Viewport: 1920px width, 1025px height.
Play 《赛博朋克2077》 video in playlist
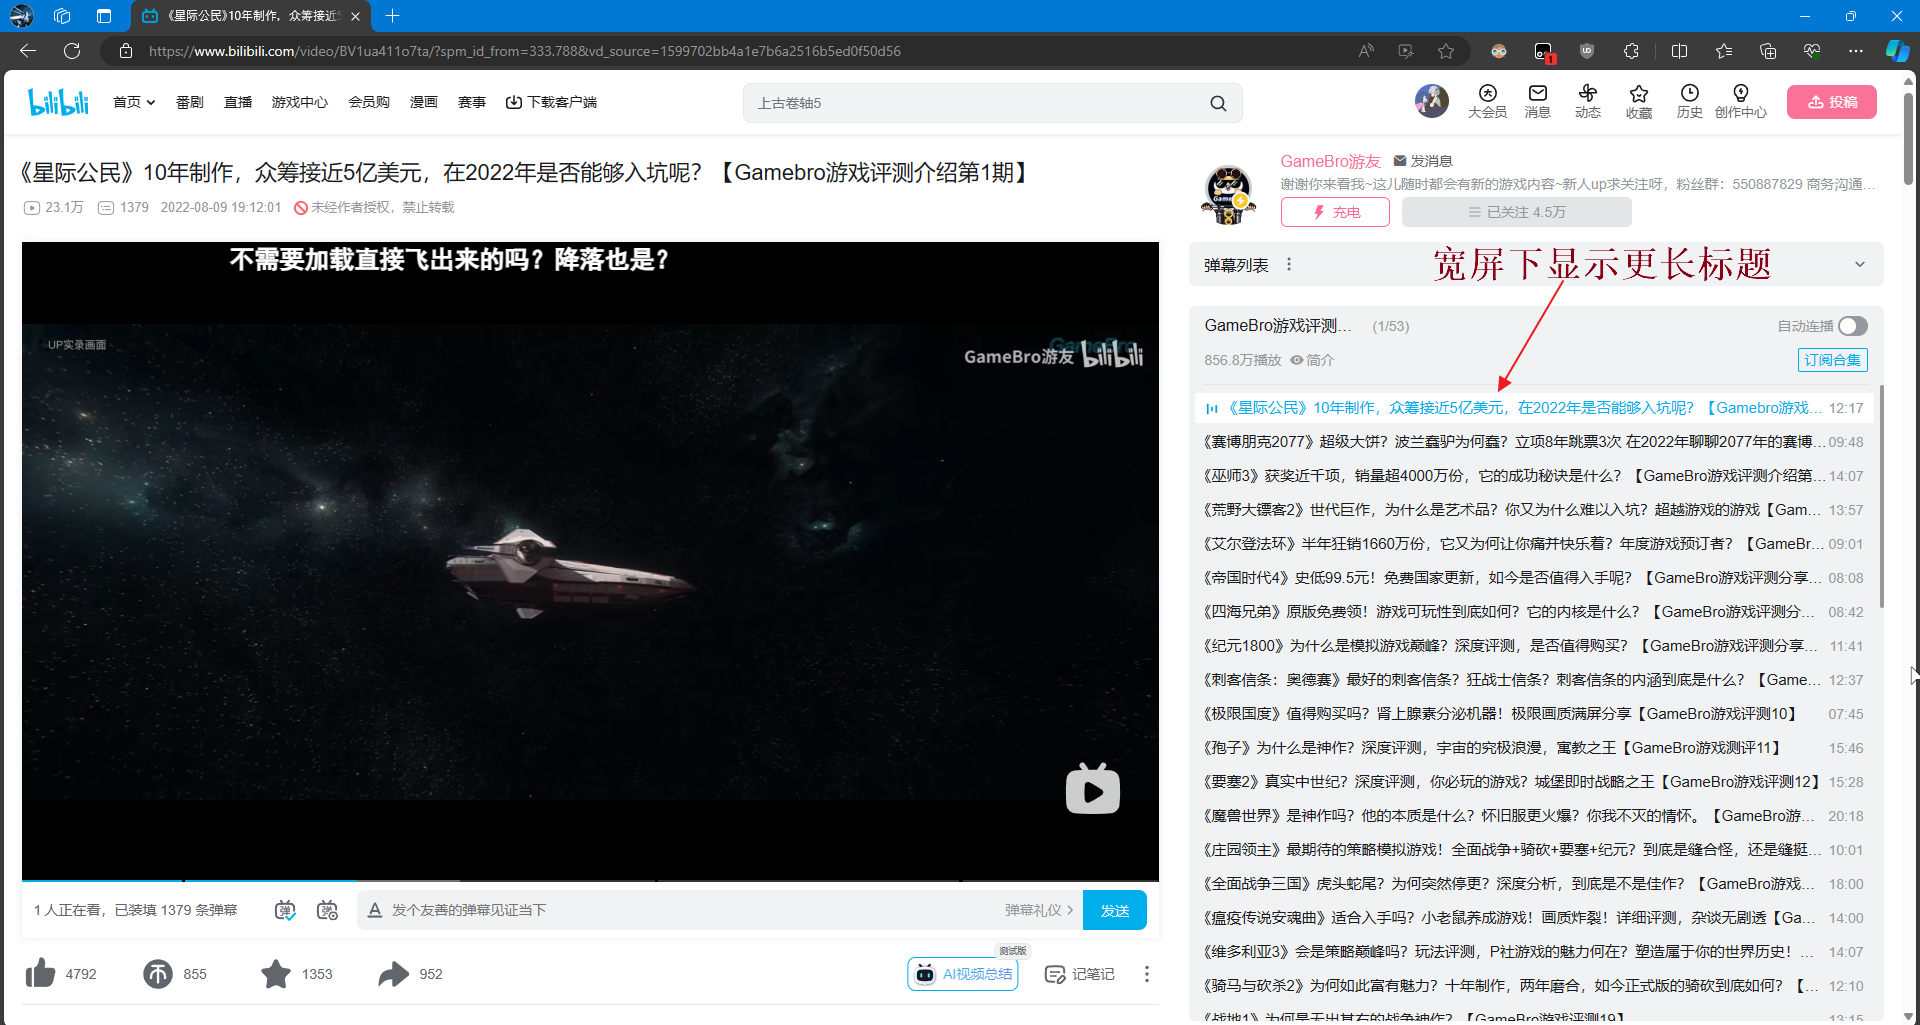pyautogui.click(x=1533, y=442)
